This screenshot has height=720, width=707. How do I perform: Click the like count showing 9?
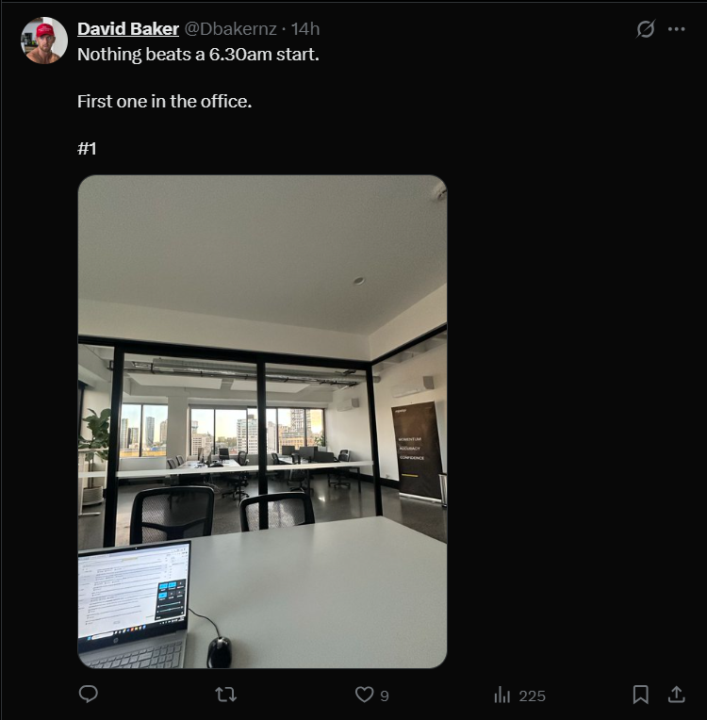click(x=385, y=696)
